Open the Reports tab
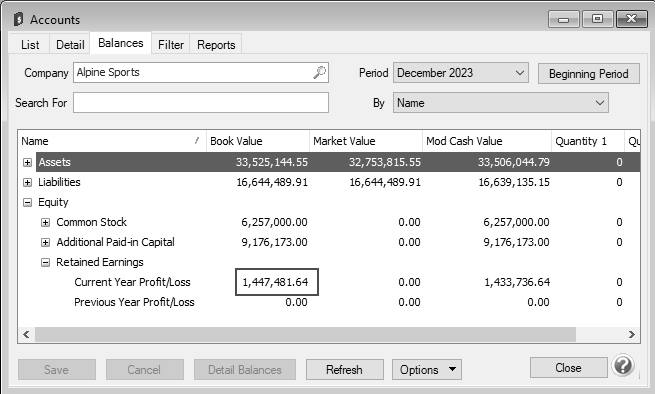The image size is (655, 394). click(216, 45)
